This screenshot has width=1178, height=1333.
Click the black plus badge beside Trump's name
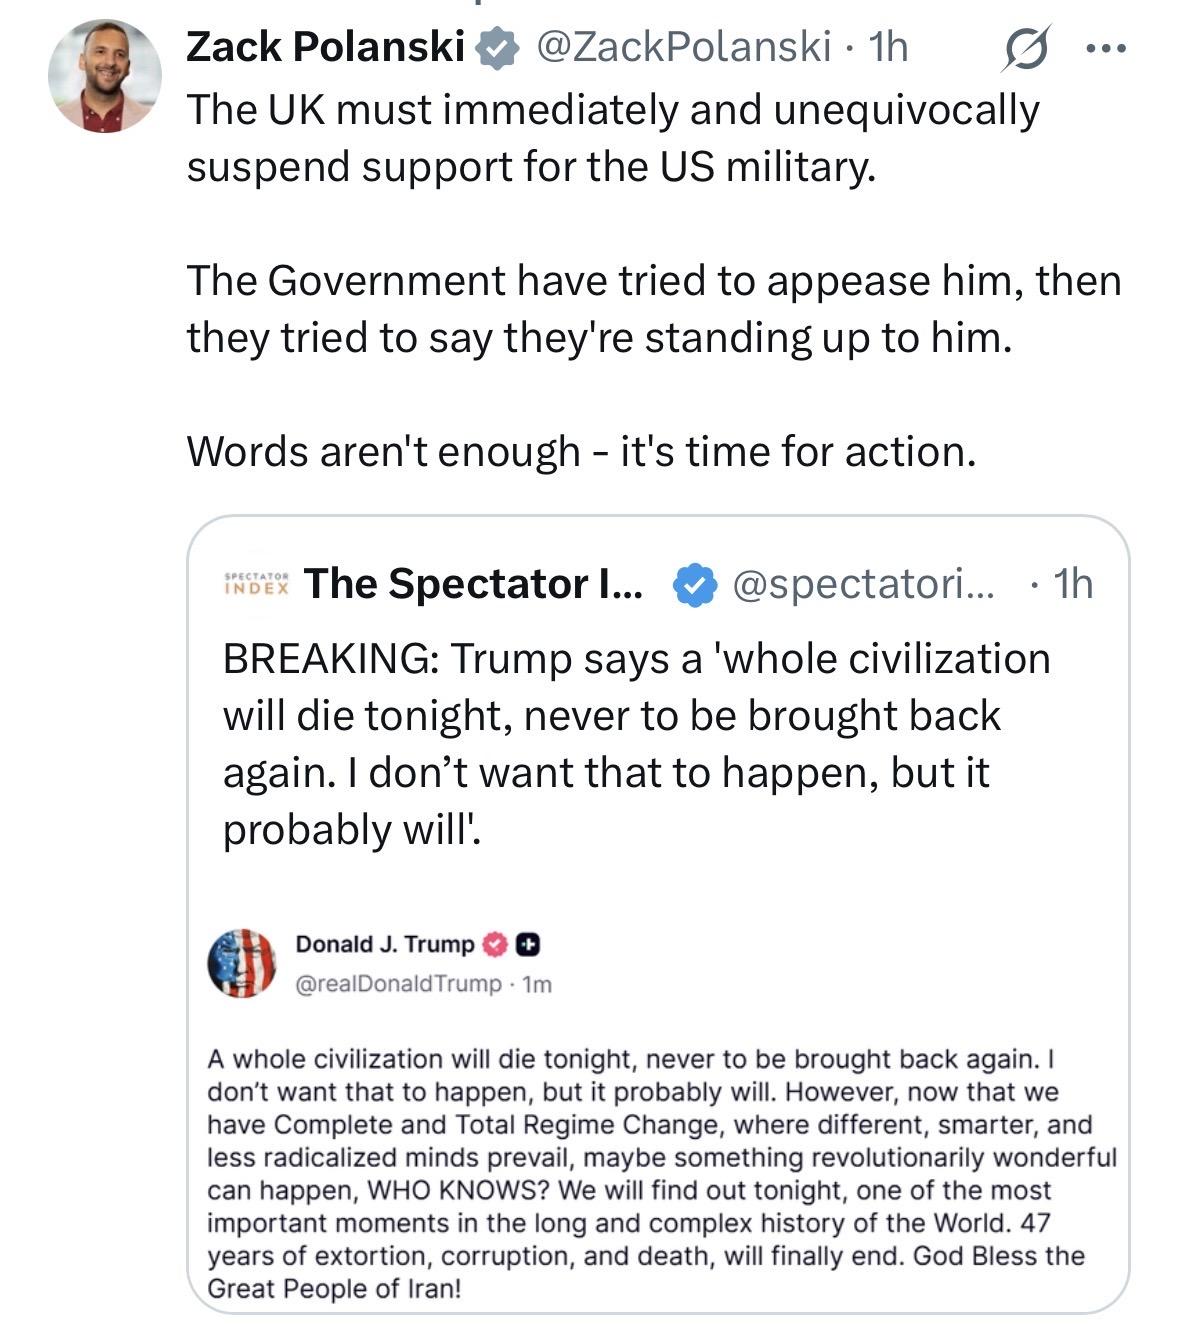(x=529, y=944)
